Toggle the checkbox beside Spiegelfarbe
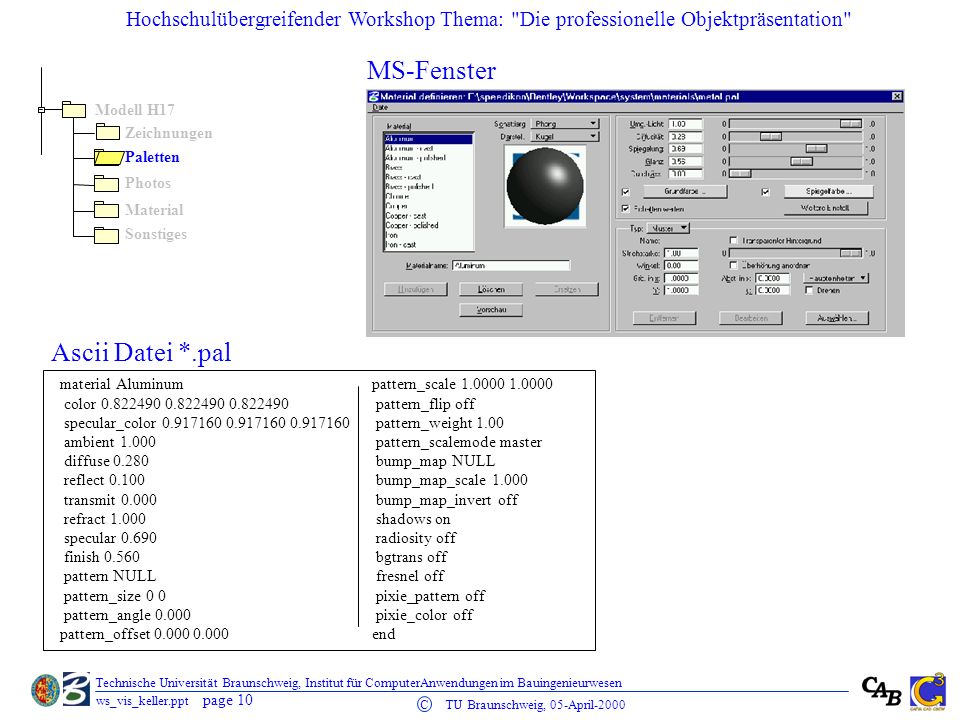The height and width of the screenshot is (720, 960). coord(765,192)
